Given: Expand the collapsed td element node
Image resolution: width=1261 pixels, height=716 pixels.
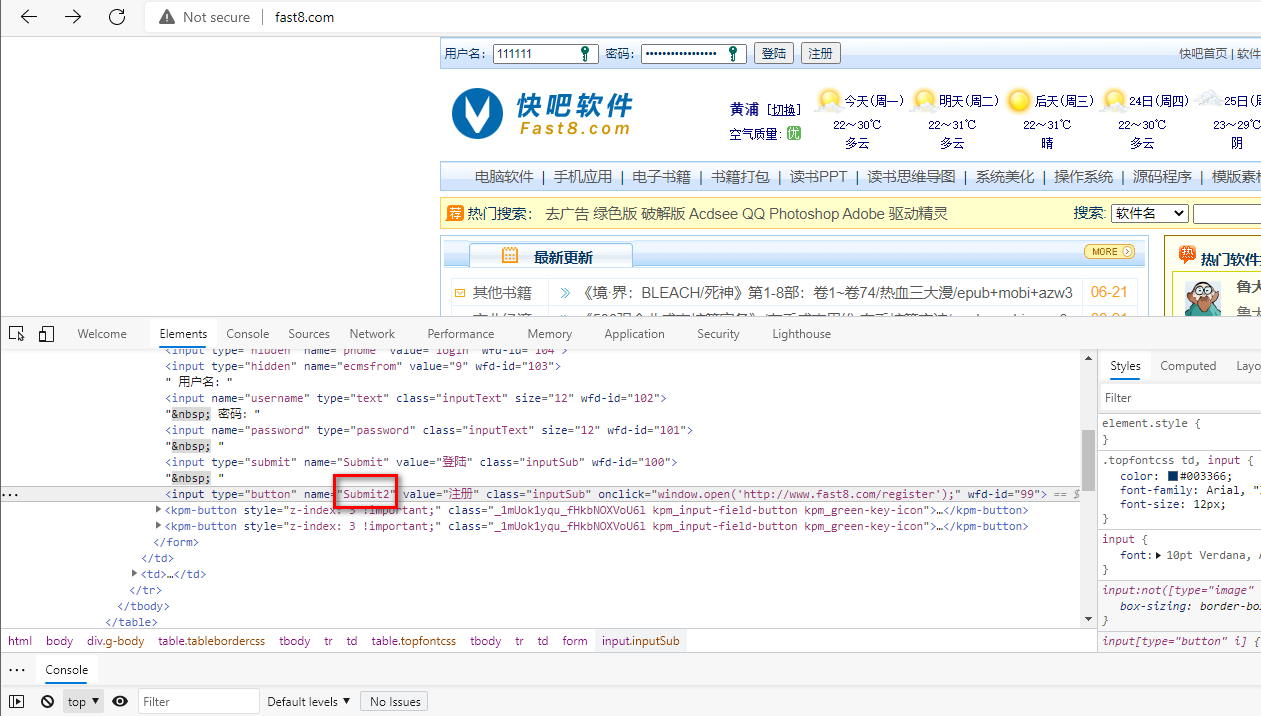Looking at the screenshot, I should (x=135, y=574).
